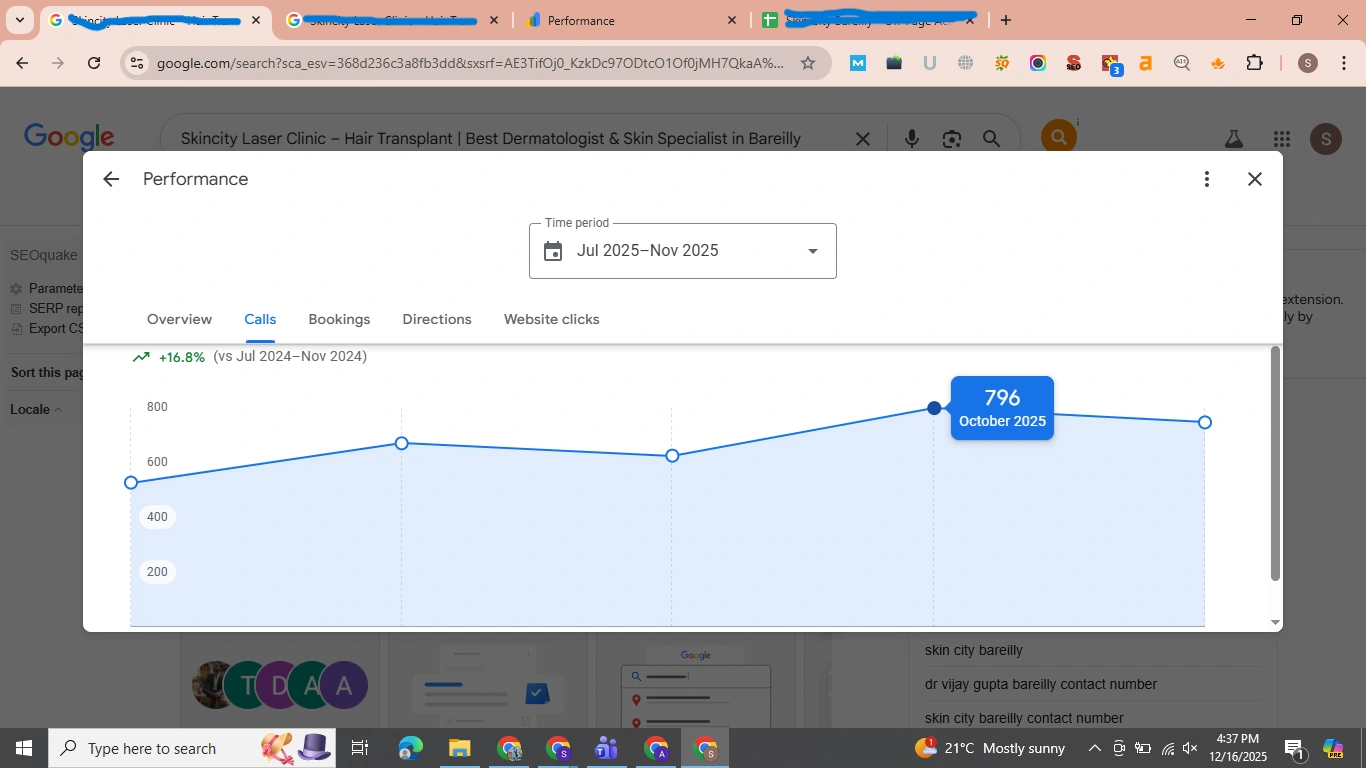Open the orange 'a' extension
Viewport: 1366px width, 768px height.
click(1145, 63)
